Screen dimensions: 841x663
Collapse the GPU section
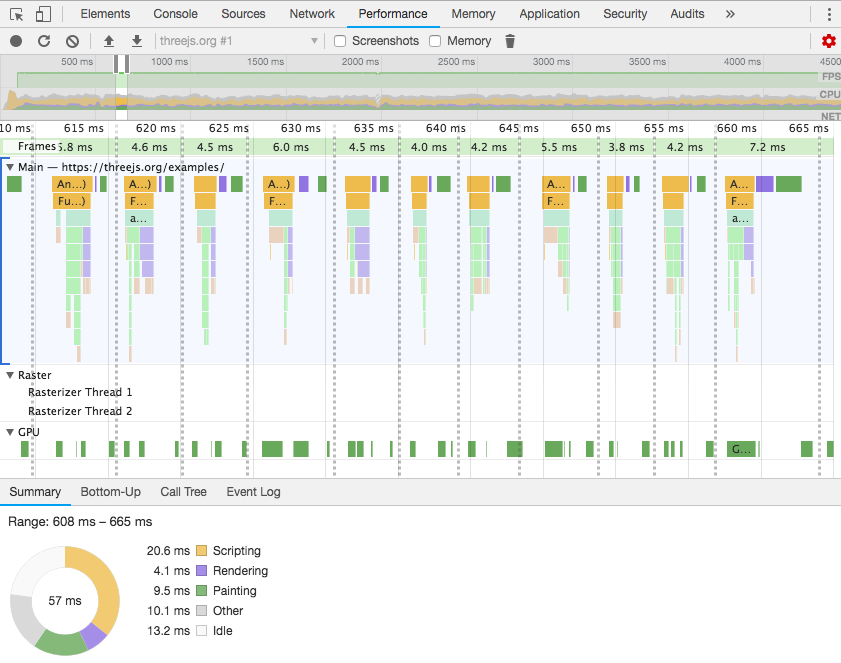(x=10, y=432)
